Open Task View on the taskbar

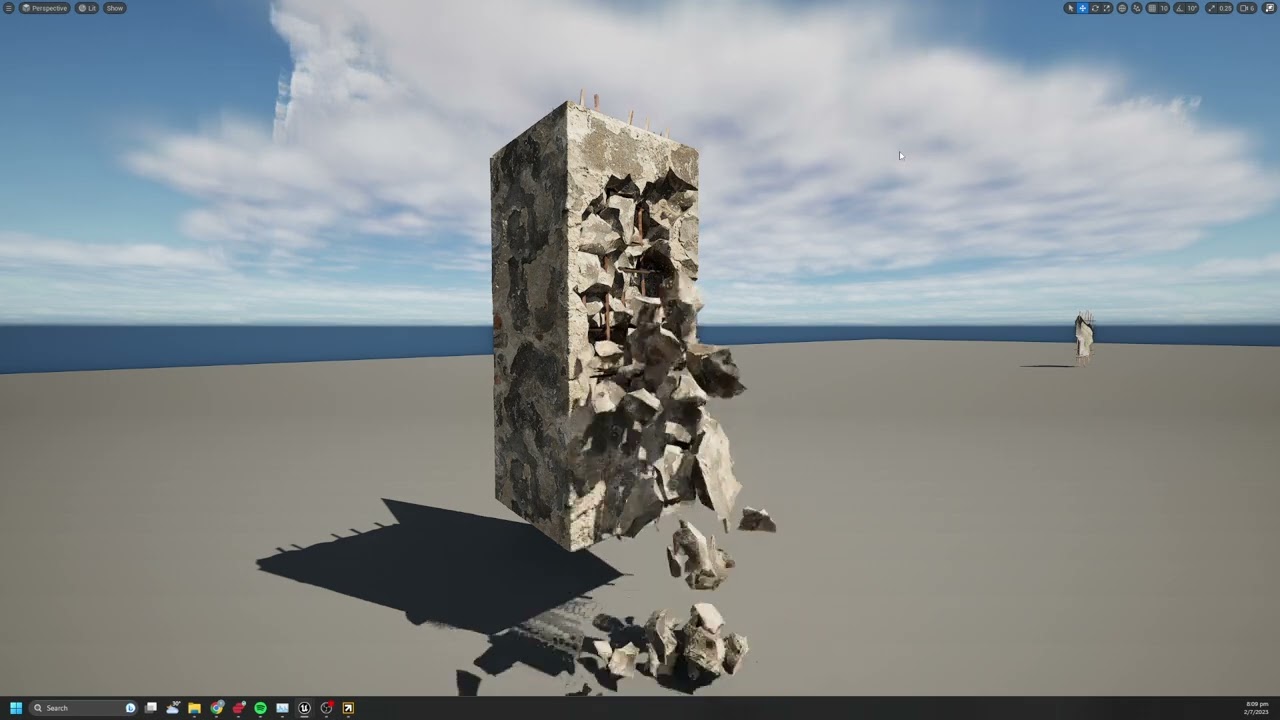click(151, 708)
